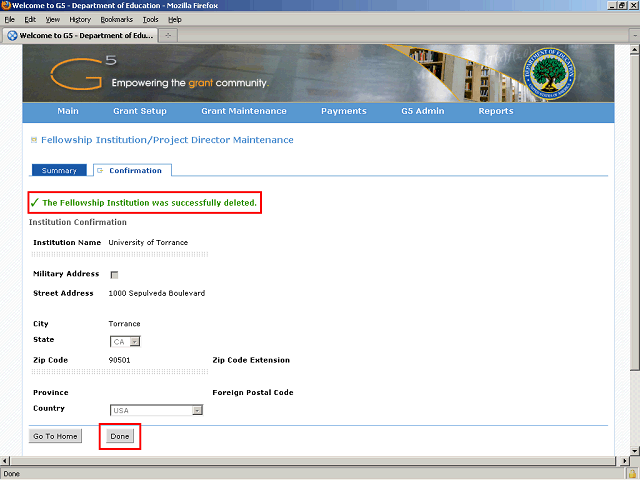Click the Department of Education seal
Screen dimensions: 640x480
coord(549,73)
